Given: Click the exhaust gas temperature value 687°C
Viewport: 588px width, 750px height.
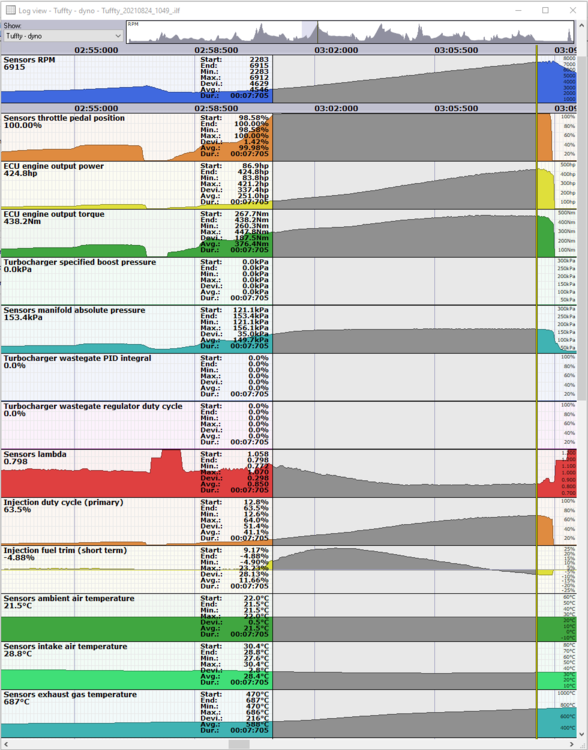Looking at the screenshot, I should tap(16, 702).
